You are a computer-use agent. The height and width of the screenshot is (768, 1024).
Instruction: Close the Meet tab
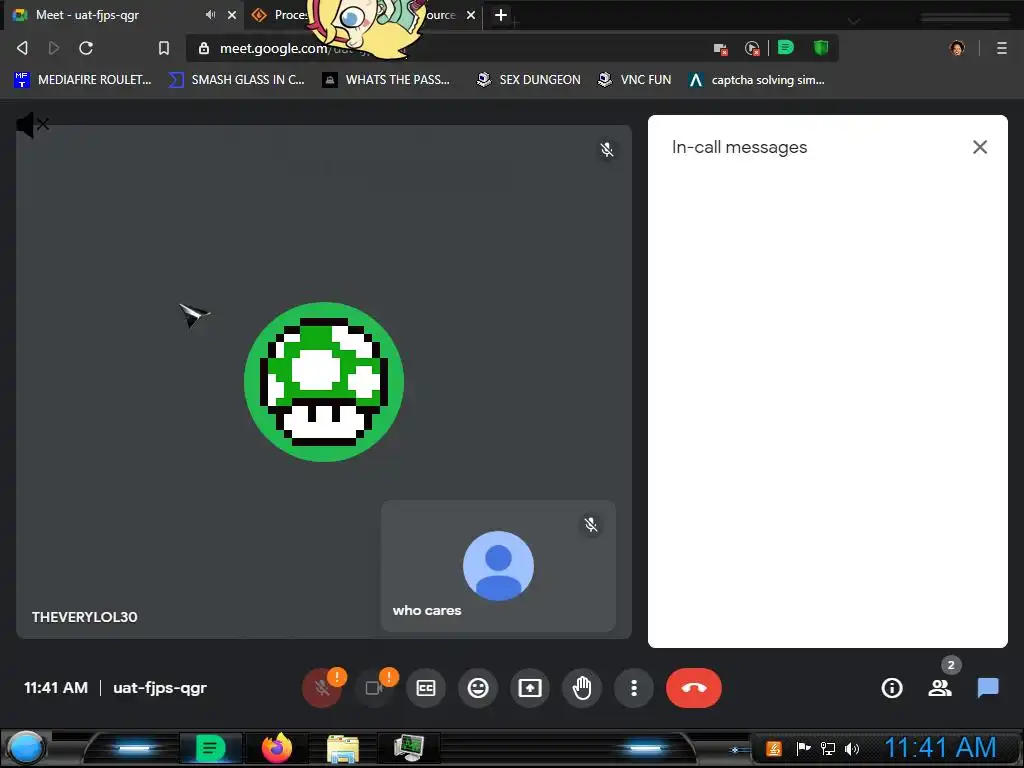[x=232, y=14]
